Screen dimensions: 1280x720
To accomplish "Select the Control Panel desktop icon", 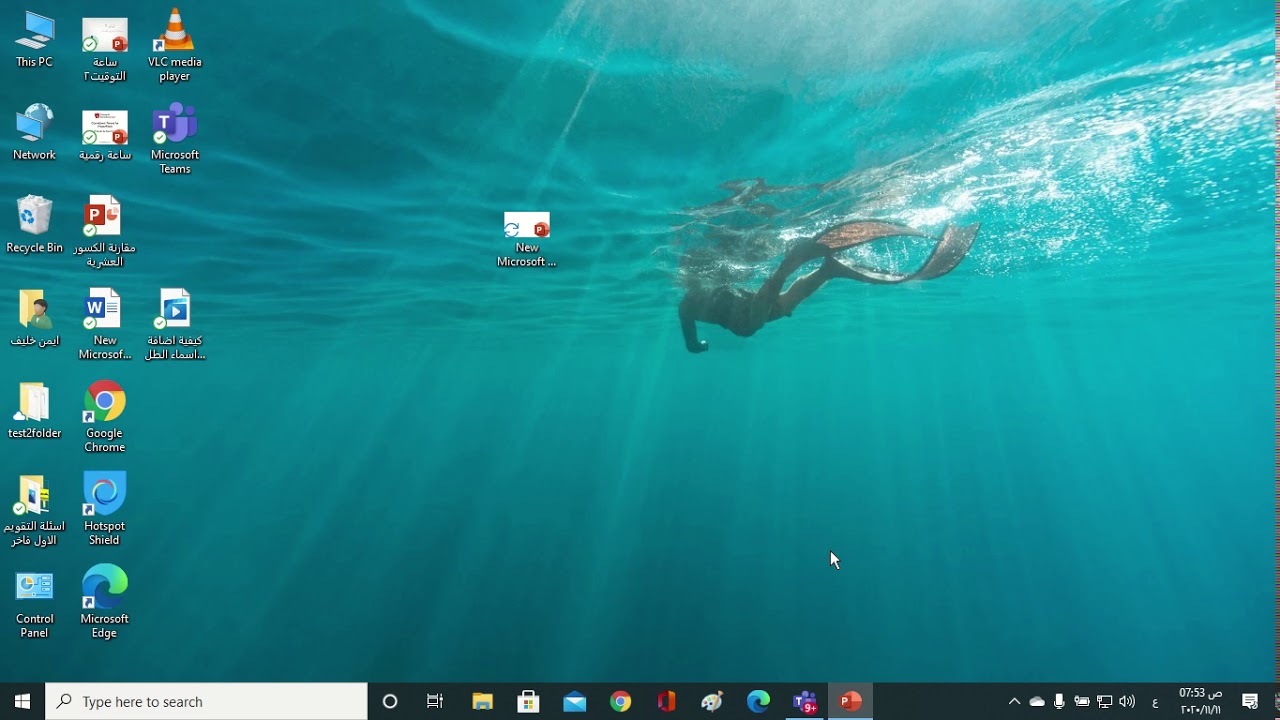I will coord(34,604).
